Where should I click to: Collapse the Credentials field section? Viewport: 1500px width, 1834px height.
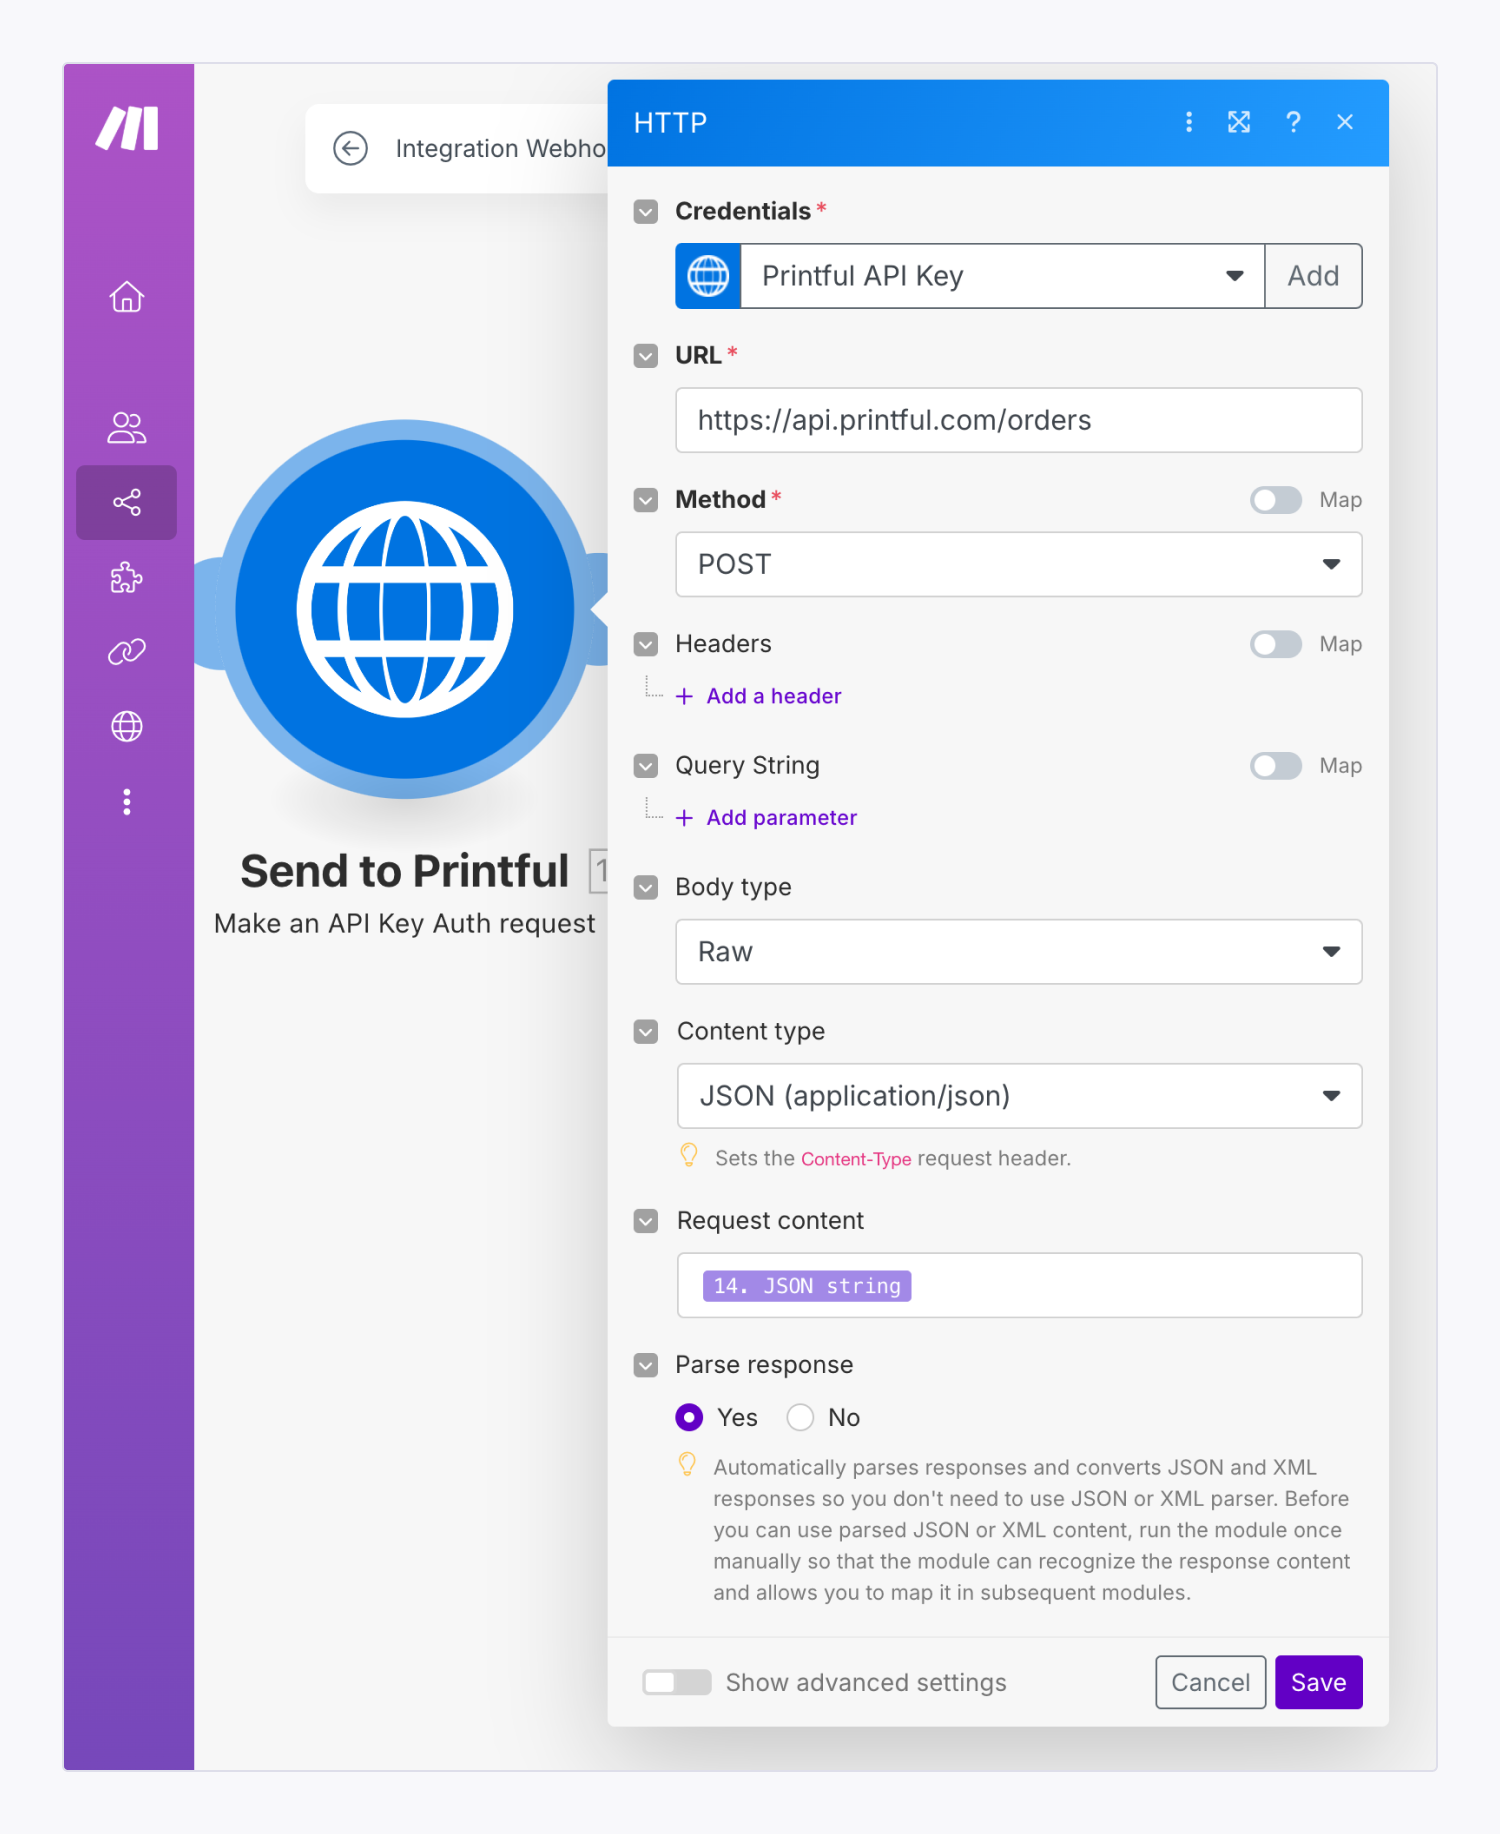pos(646,212)
